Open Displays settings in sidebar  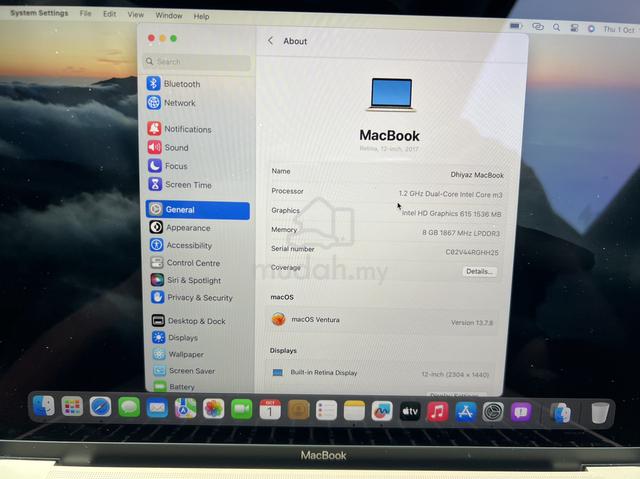[176, 338]
